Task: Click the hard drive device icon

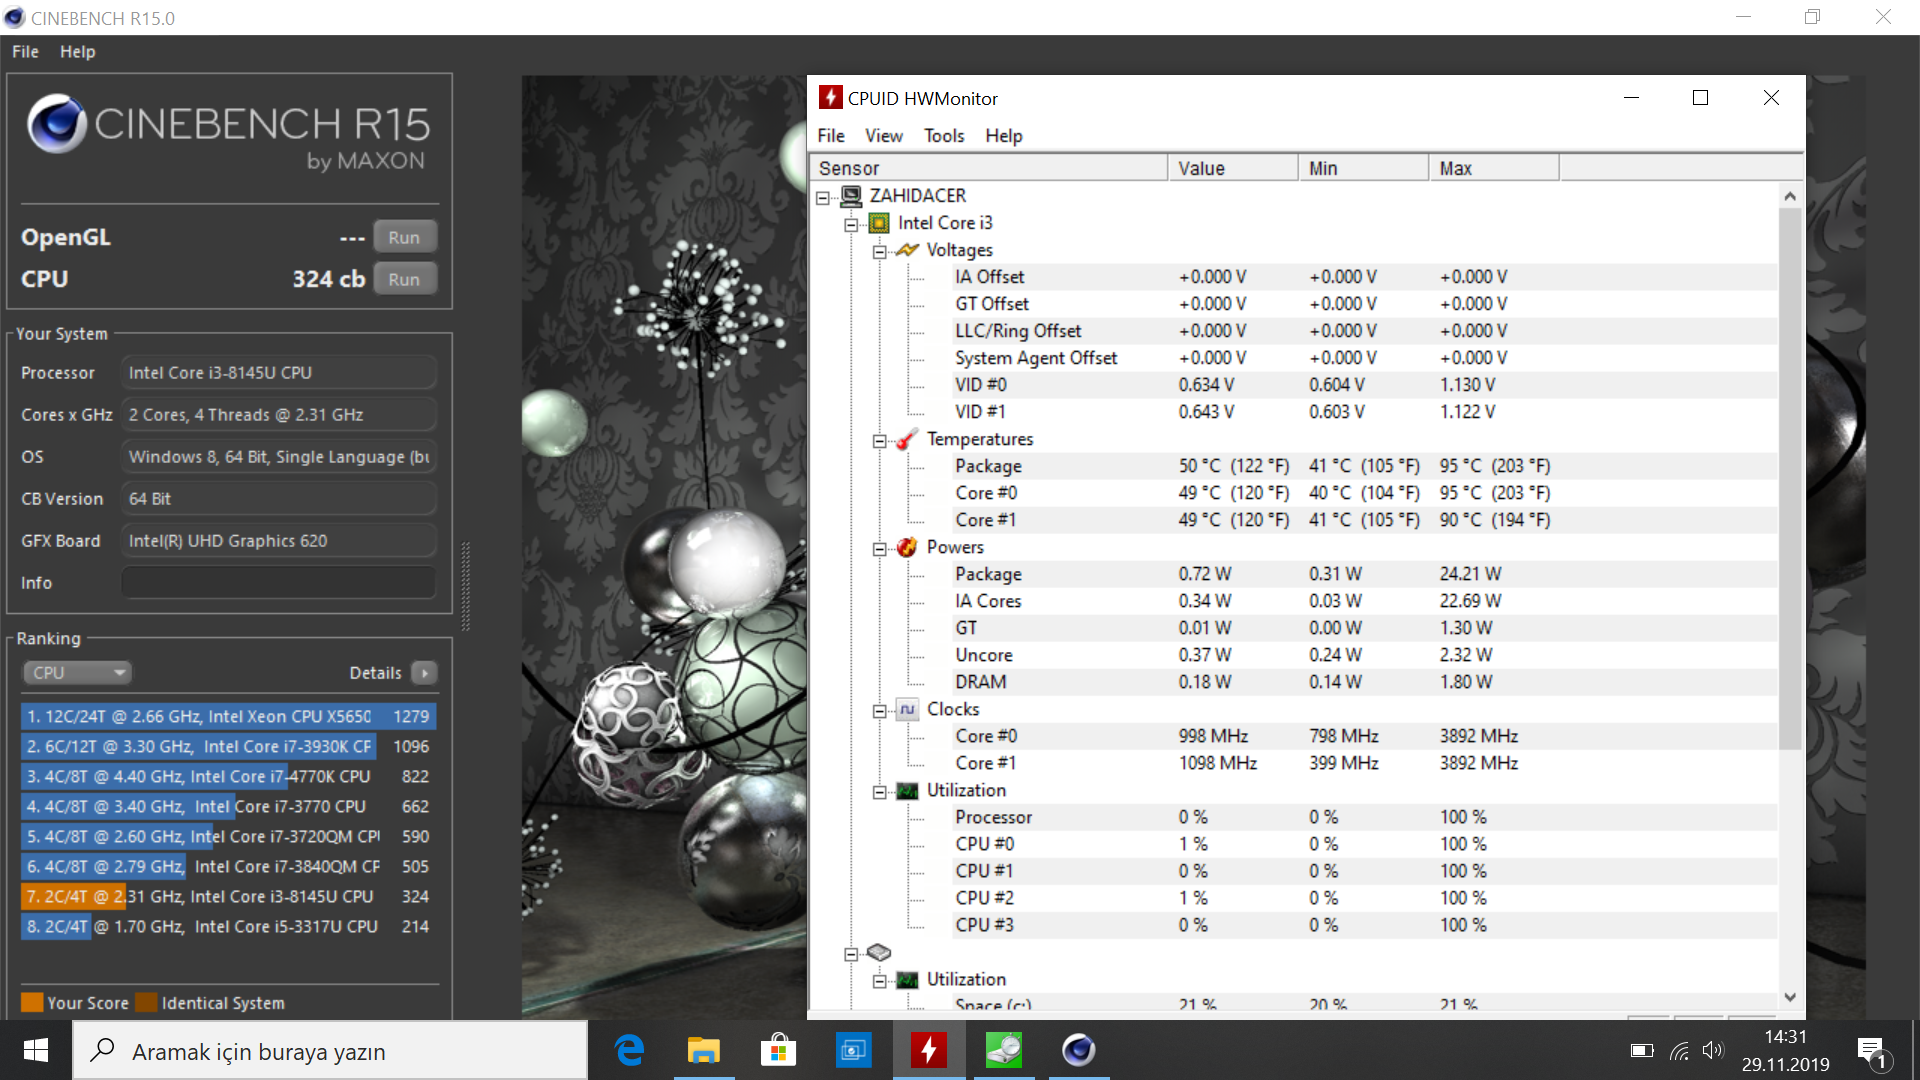Action: [879, 953]
